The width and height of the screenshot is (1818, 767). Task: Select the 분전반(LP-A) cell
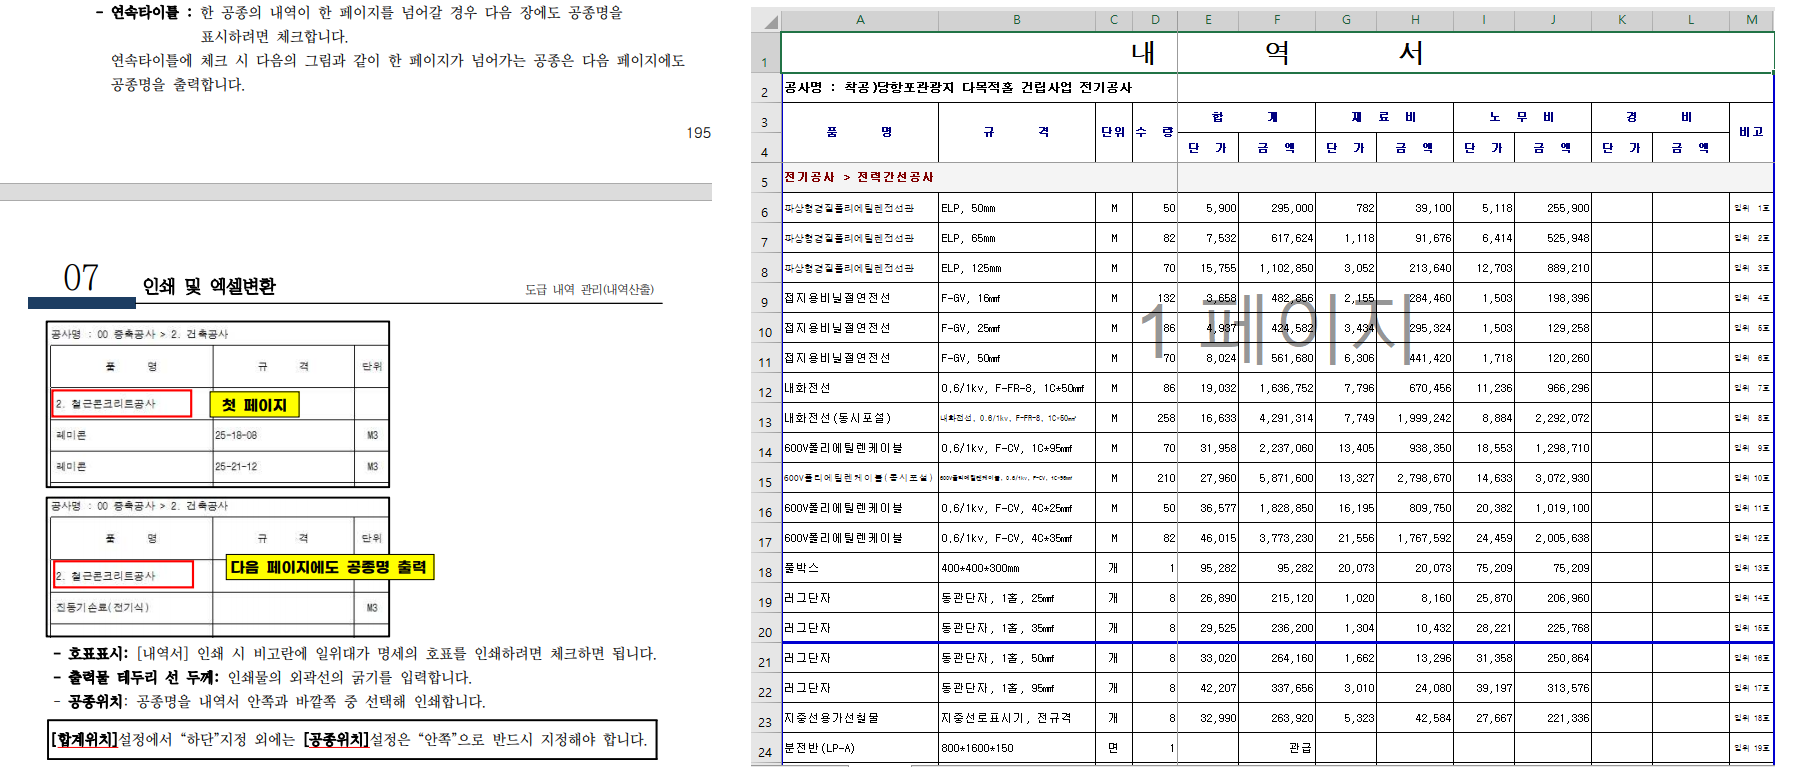click(x=859, y=748)
